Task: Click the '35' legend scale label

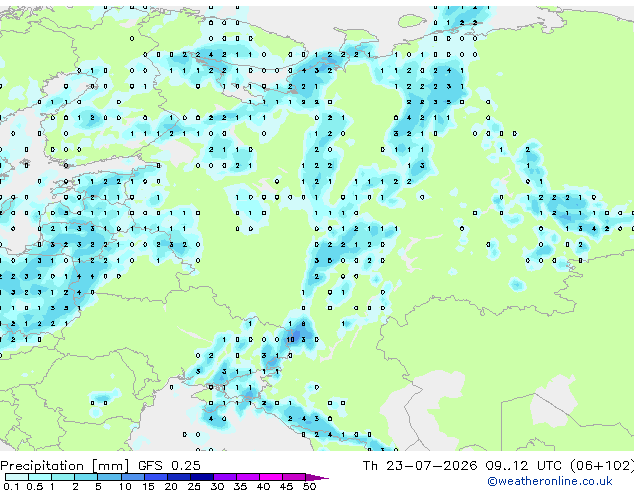Action: click(x=240, y=486)
